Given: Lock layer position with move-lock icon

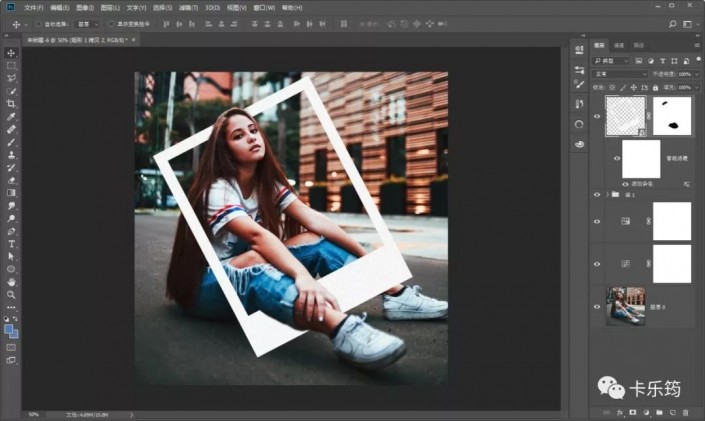Looking at the screenshot, I should click(x=634, y=87).
